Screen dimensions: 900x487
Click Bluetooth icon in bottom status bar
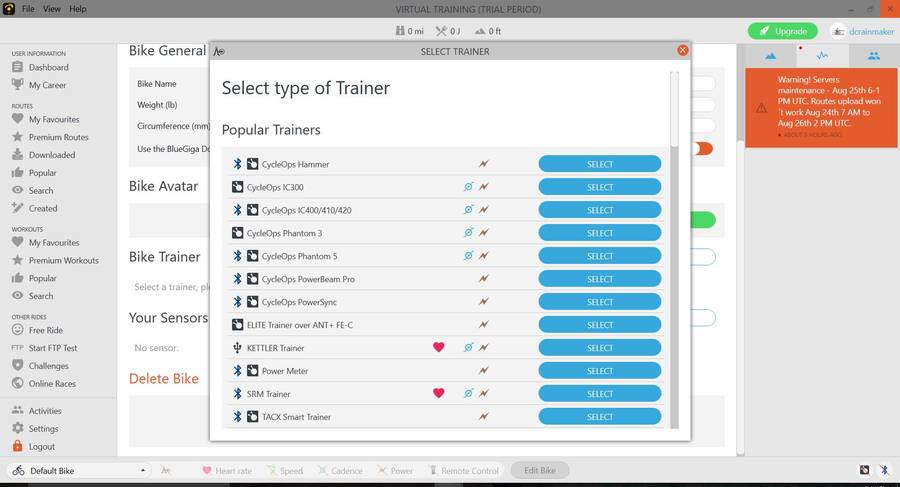click(x=885, y=470)
